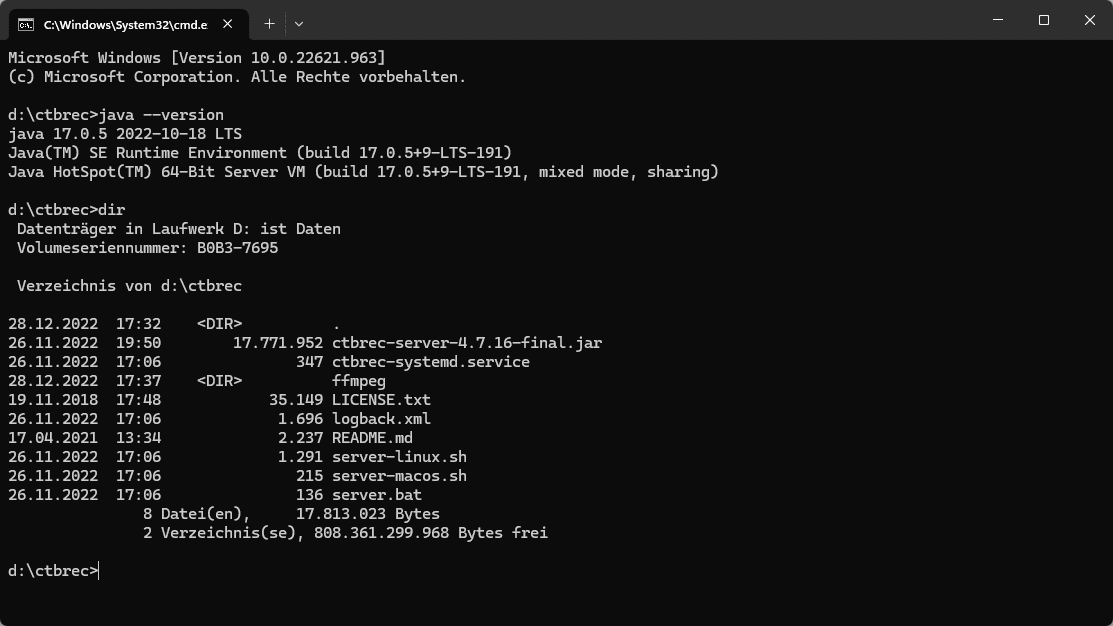The height and width of the screenshot is (626, 1113).
Task: Click the java --version command text
Action: tap(161, 115)
